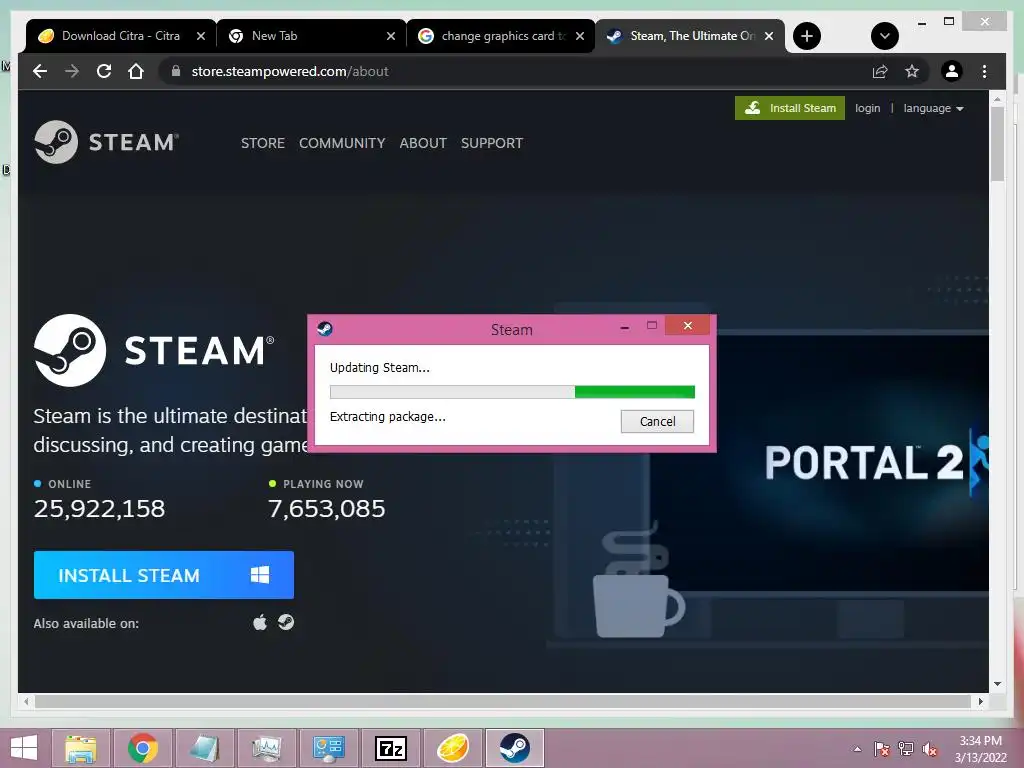Image resolution: width=1024 pixels, height=768 pixels.
Task: Click the taskbar clock showing 3:34 PM
Action: click(x=980, y=749)
